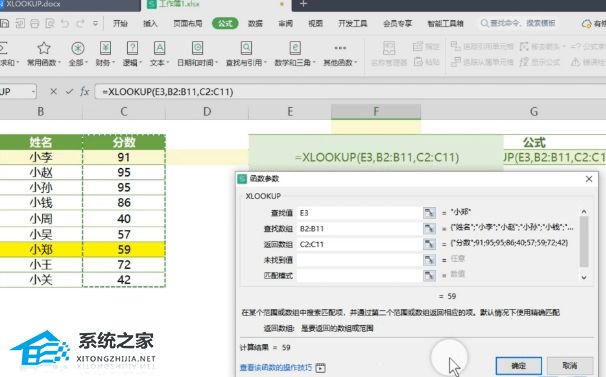Viewport: 606px width, 377px height.
Task: Confirm formula with the checkmark icon
Action: pyautogui.click(x=70, y=92)
